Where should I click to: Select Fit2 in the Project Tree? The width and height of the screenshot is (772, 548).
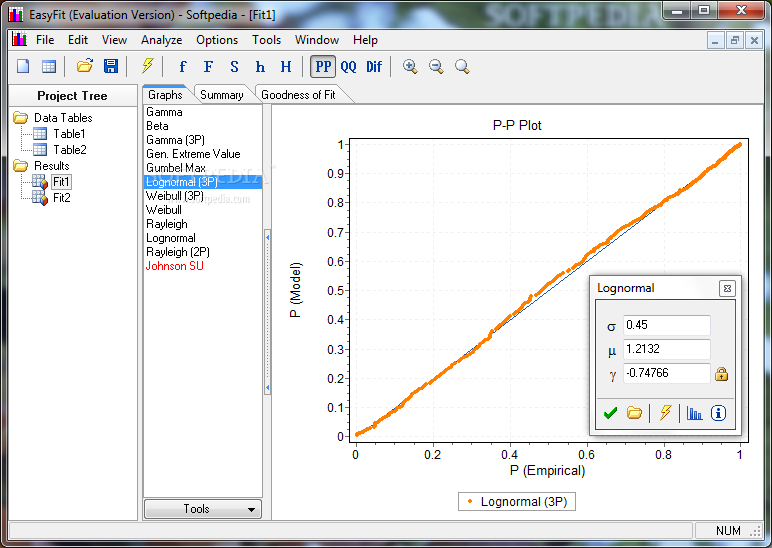click(x=62, y=197)
